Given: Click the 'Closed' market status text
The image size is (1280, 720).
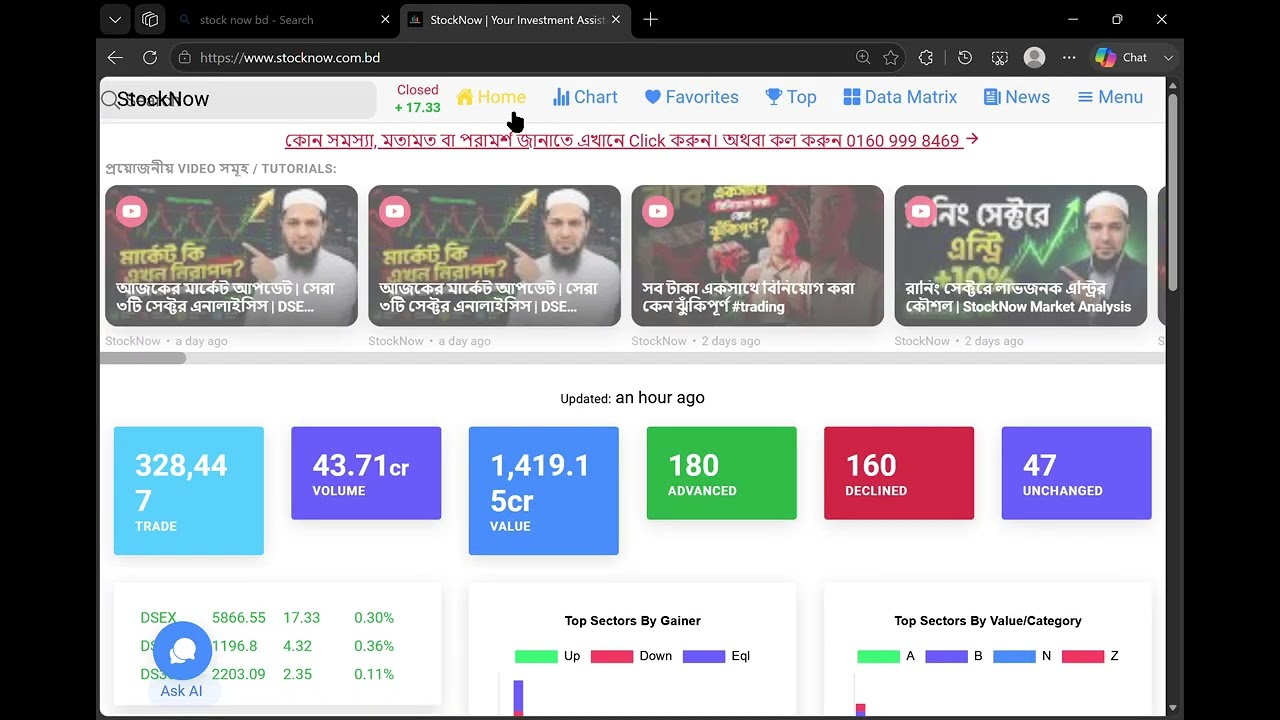Looking at the screenshot, I should [418, 90].
